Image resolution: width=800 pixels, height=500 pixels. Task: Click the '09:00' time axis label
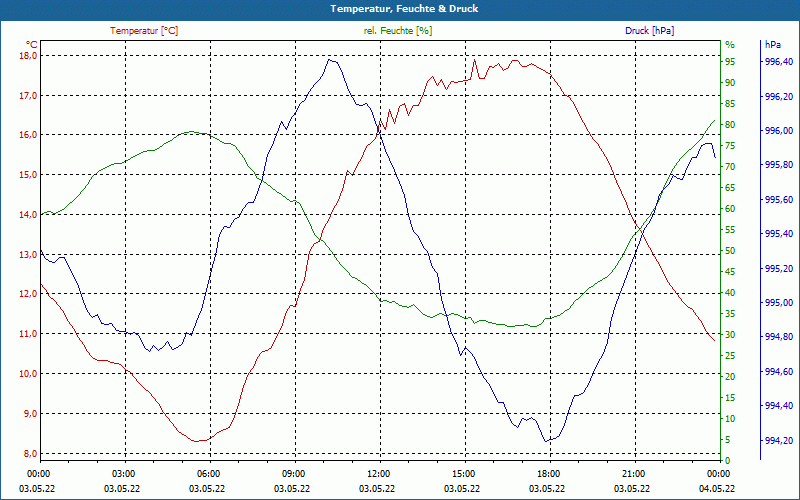tap(292, 473)
